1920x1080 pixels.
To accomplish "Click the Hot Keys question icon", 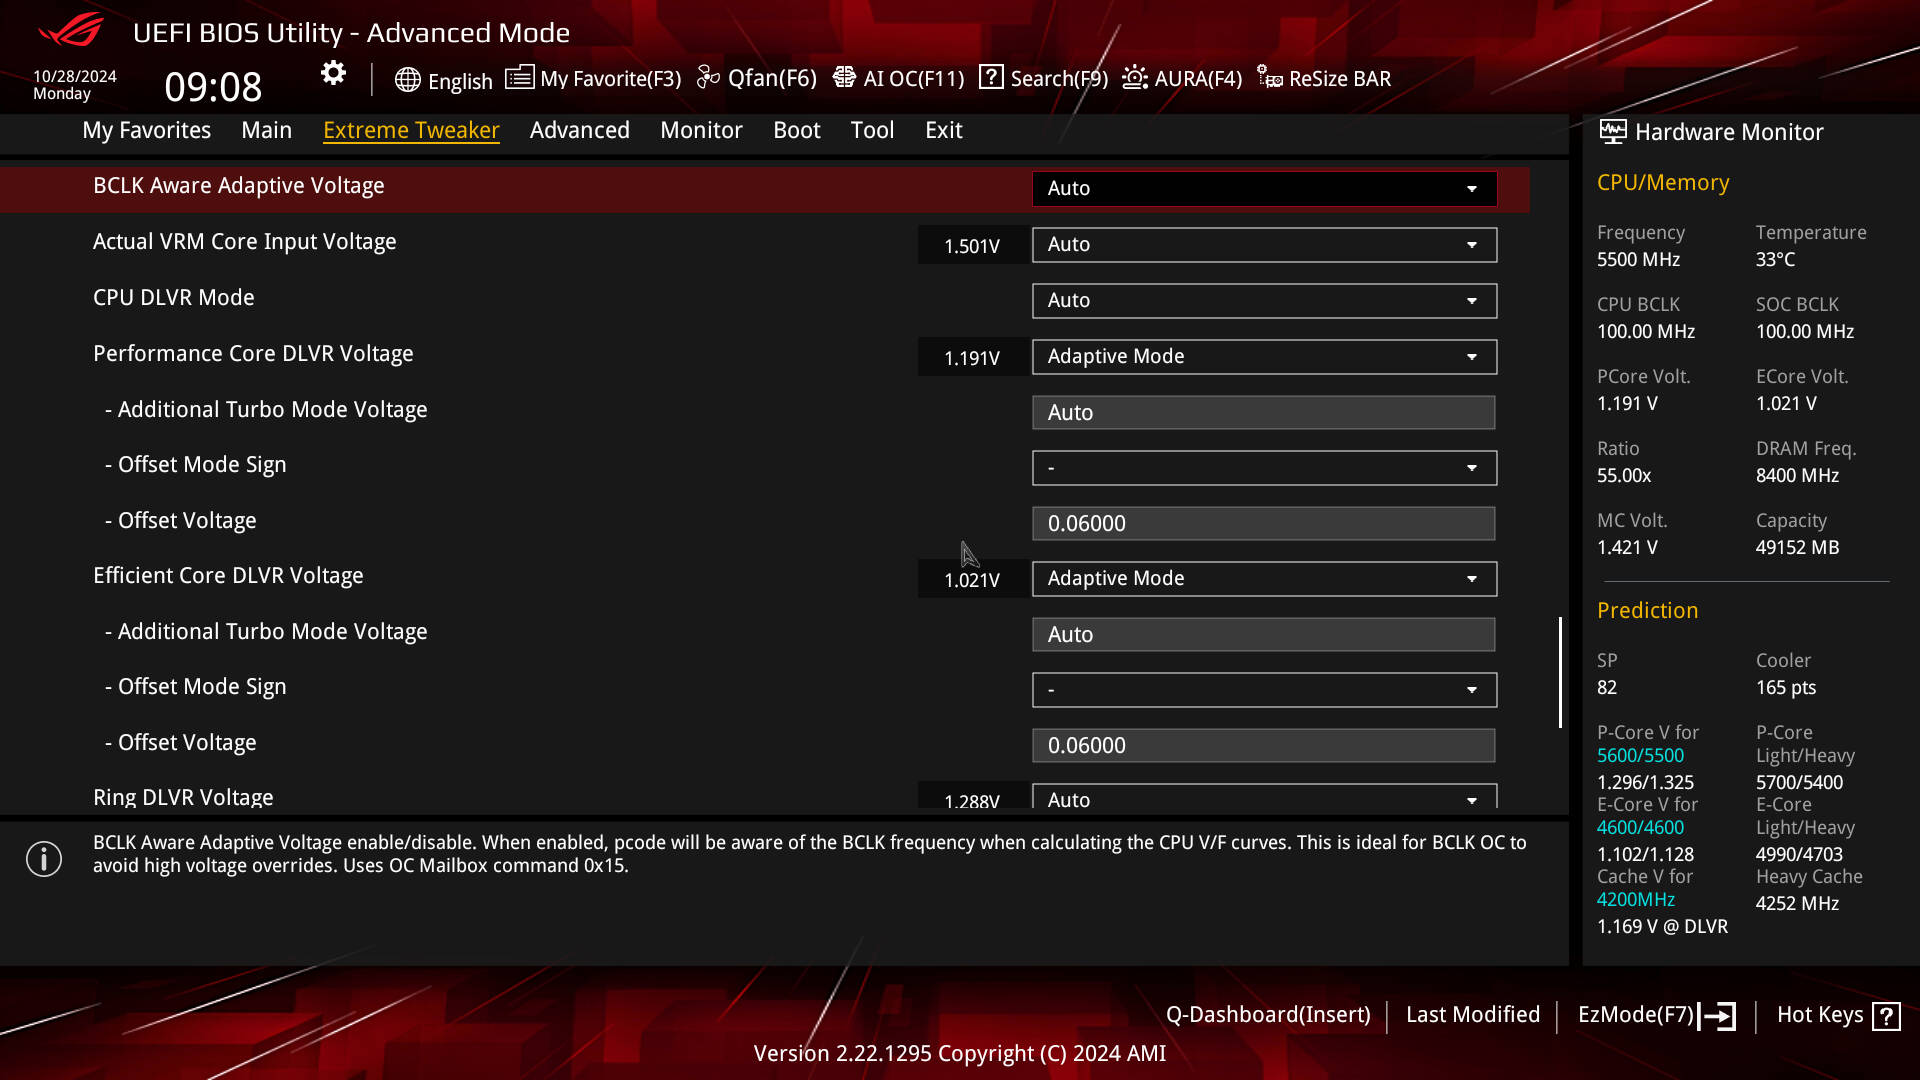I will (x=1886, y=1016).
